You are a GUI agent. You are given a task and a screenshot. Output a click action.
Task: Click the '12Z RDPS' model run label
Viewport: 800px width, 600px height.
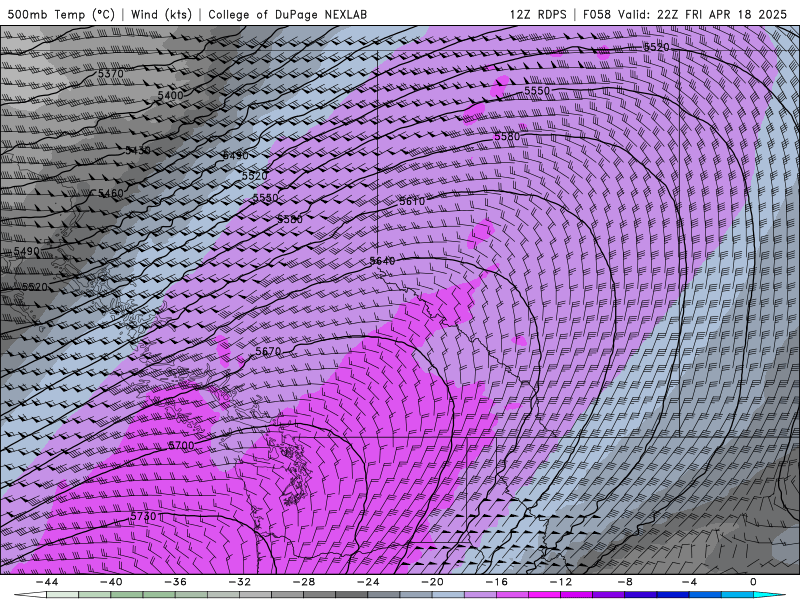(538, 14)
